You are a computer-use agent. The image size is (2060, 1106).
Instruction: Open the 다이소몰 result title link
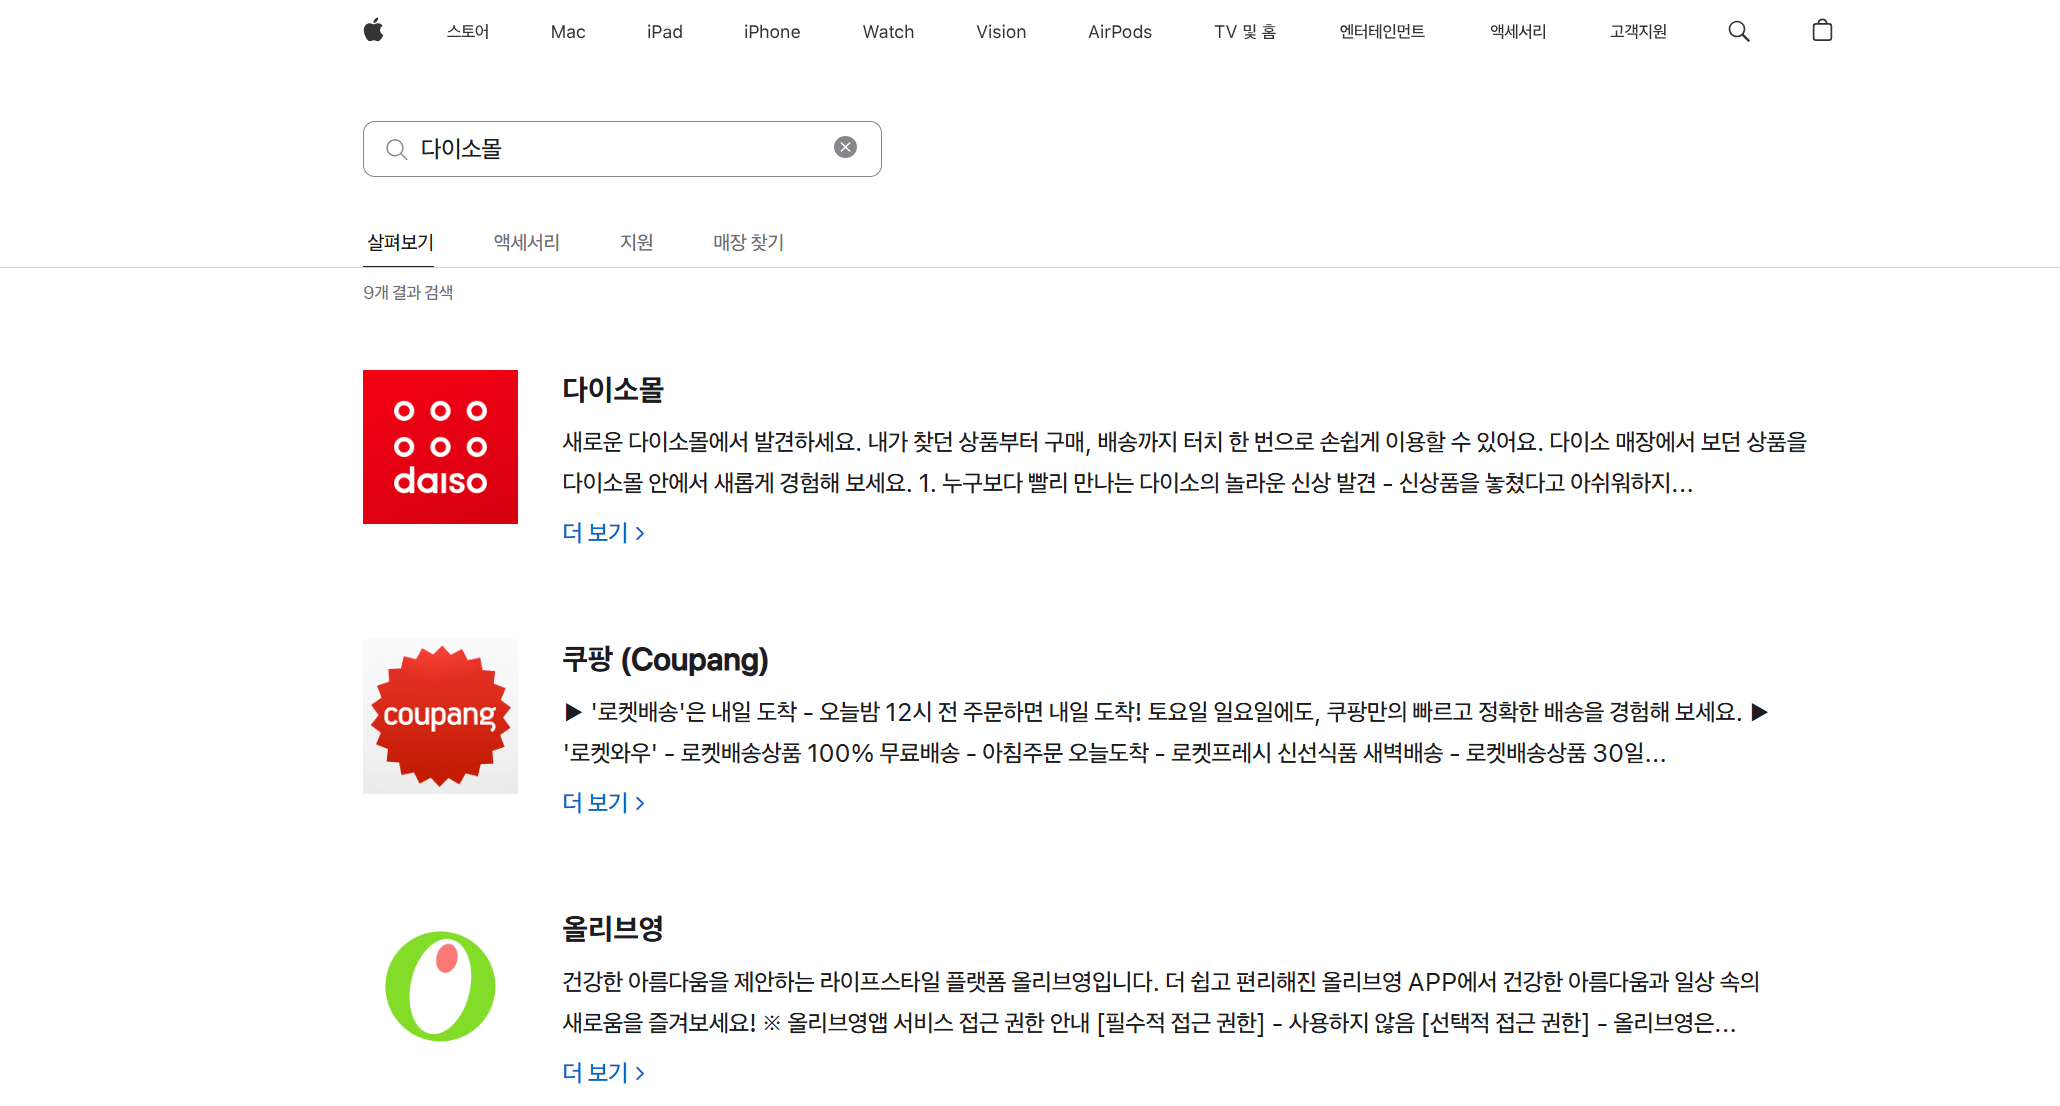click(x=612, y=390)
